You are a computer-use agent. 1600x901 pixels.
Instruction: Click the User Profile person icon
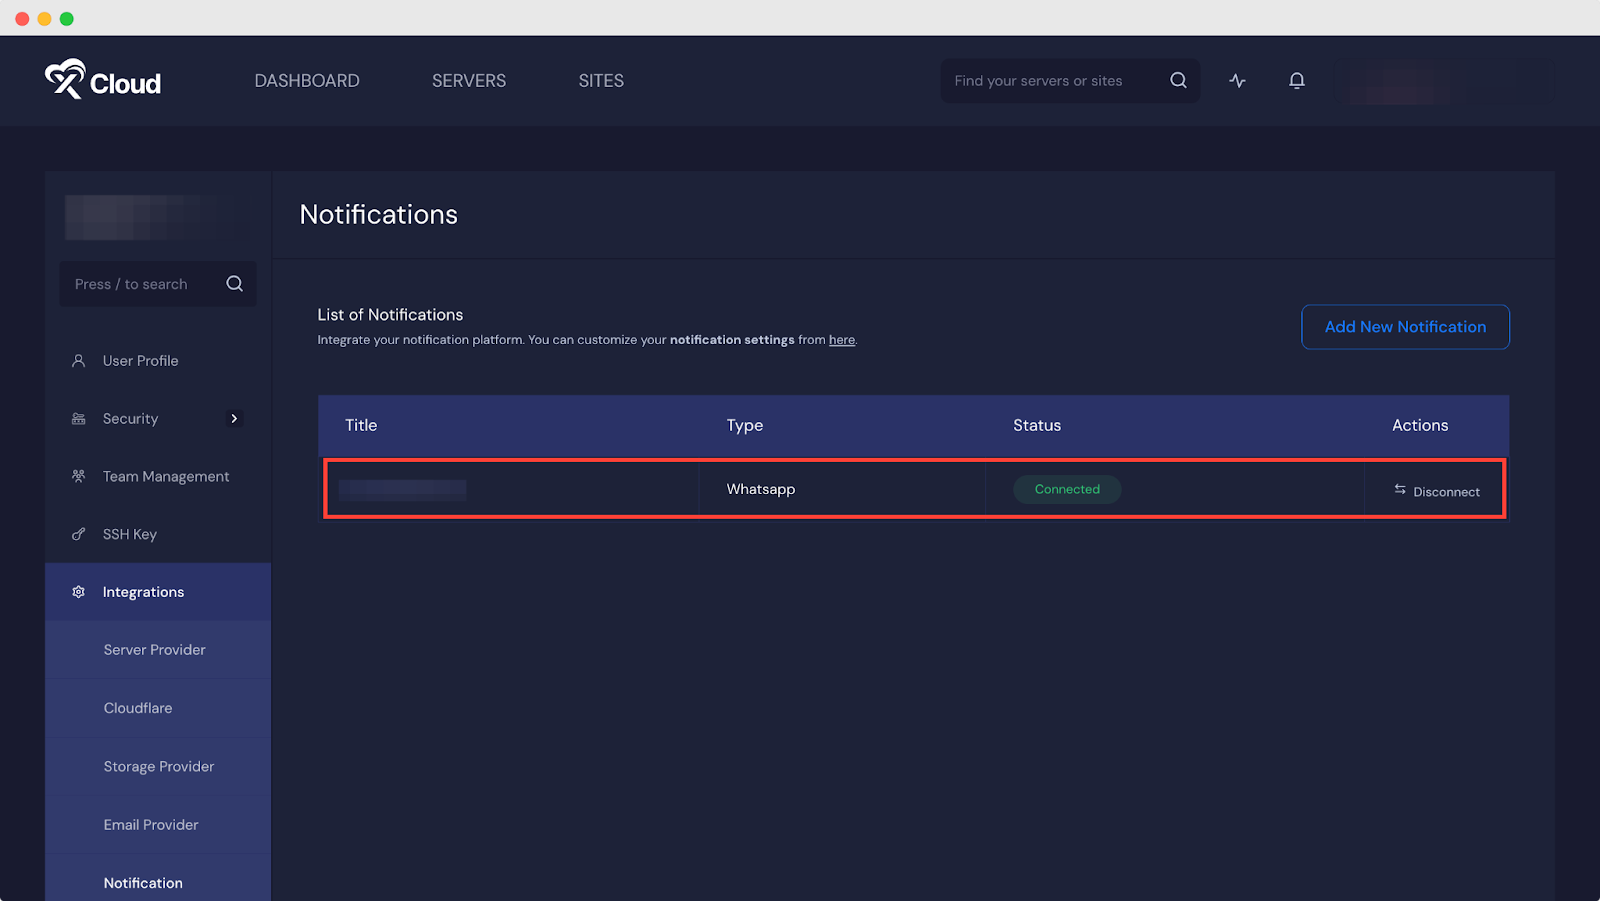click(79, 361)
